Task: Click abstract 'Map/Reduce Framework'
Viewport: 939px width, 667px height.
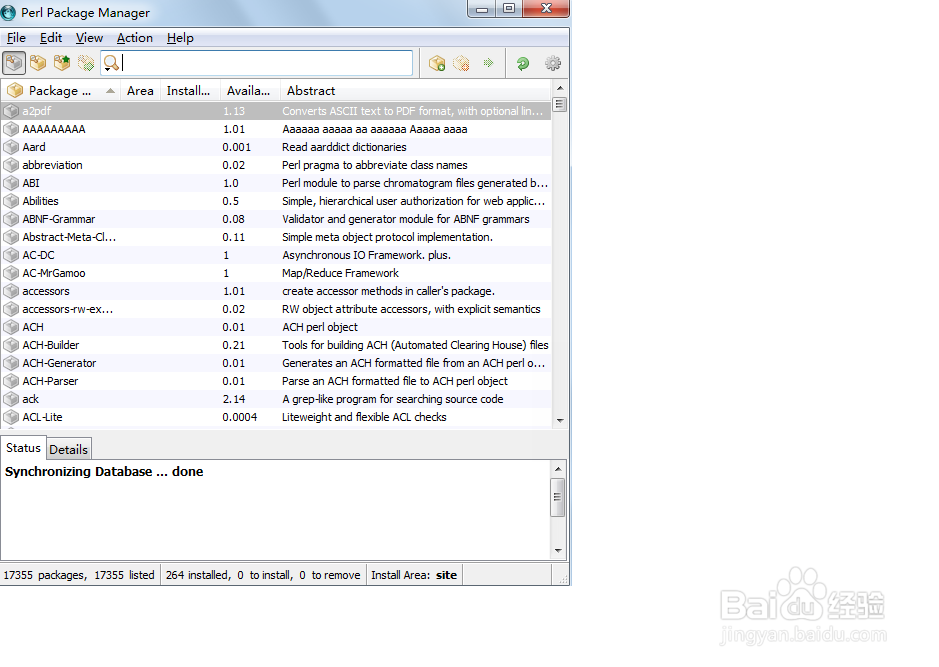Action: pyautogui.click(x=340, y=273)
